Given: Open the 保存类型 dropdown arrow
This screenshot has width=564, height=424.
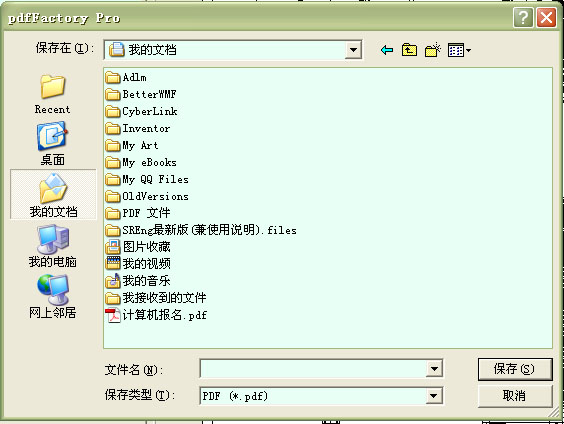Looking at the screenshot, I should click(434, 396).
